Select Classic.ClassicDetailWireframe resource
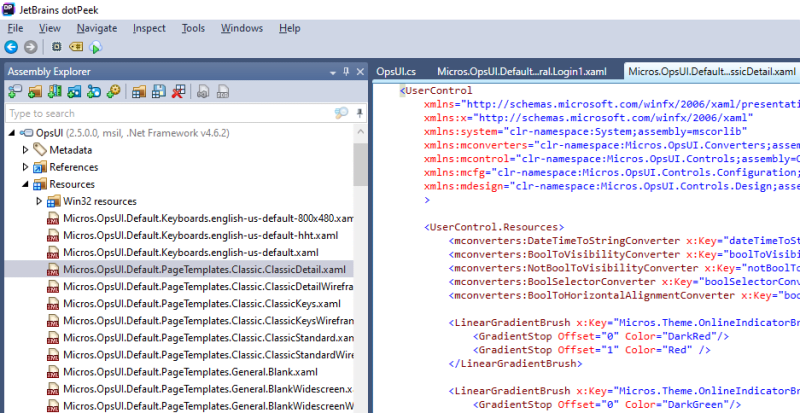Screen dimensions: 800x413 pyautogui.click(x=208, y=286)
